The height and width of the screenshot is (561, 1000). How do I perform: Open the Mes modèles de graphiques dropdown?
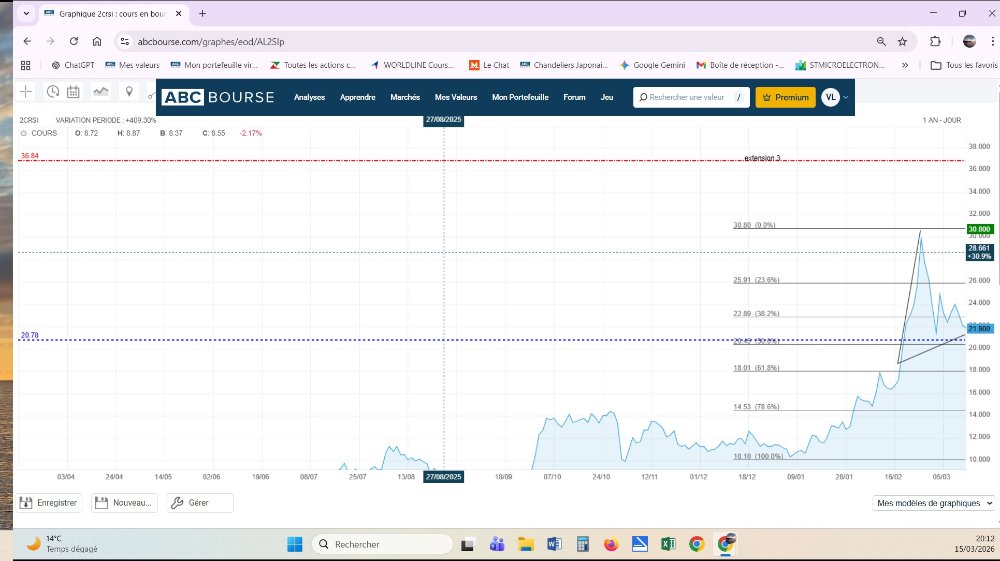[934, 503]
